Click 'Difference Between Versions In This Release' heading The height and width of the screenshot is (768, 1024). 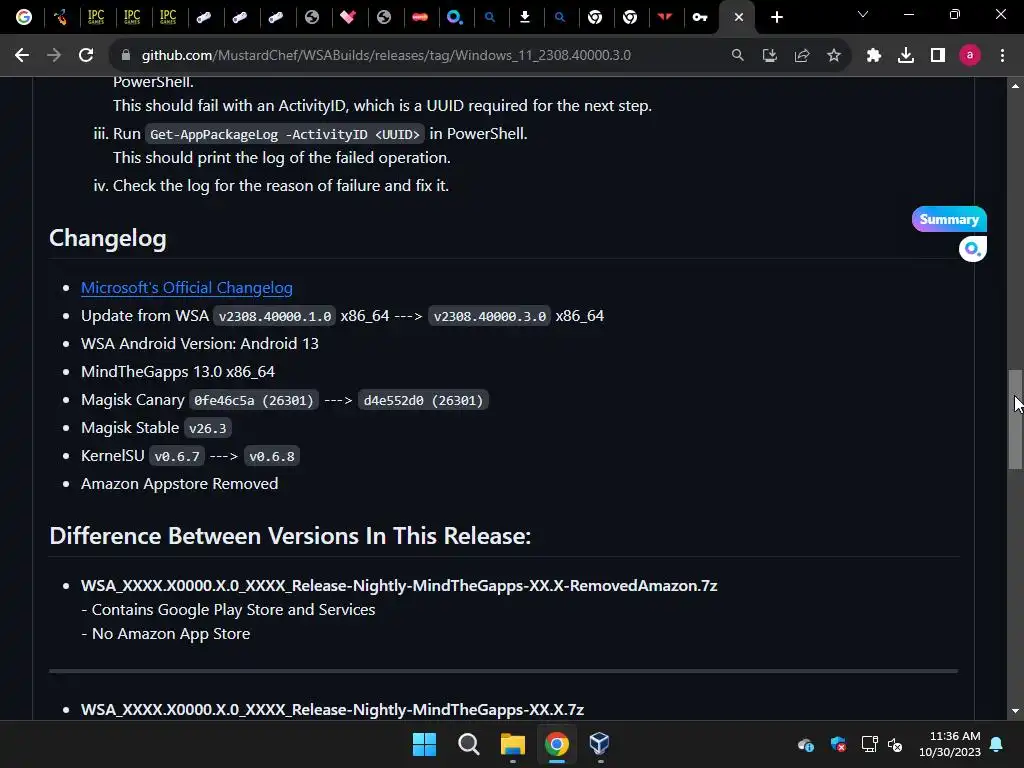click(290, 536)
